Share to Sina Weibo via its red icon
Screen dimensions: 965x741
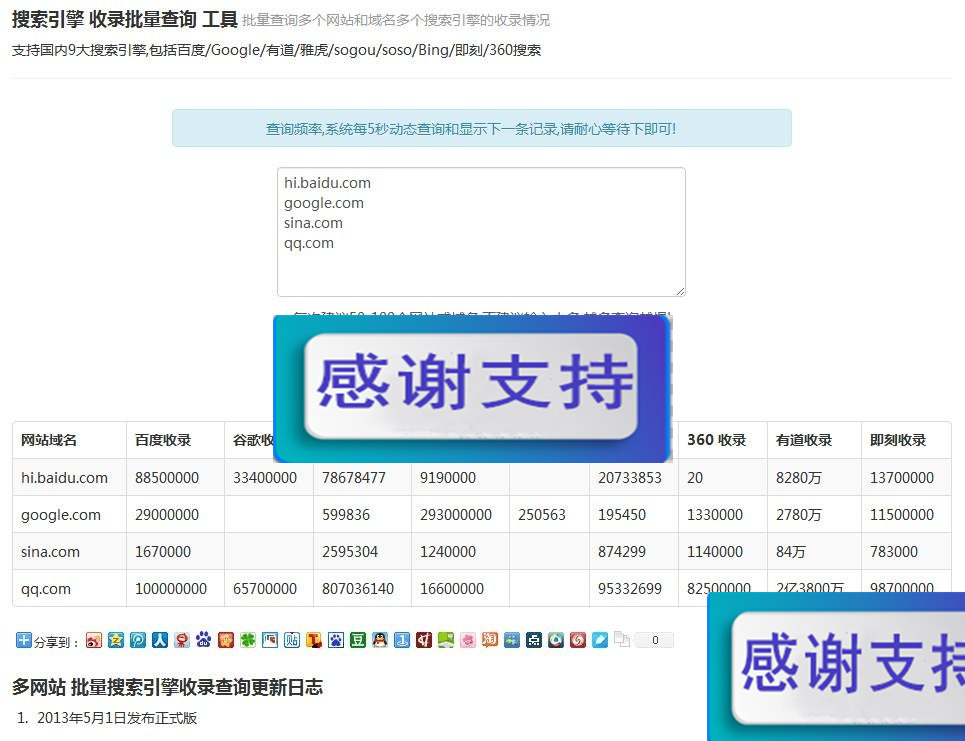[x=94, y=640]
